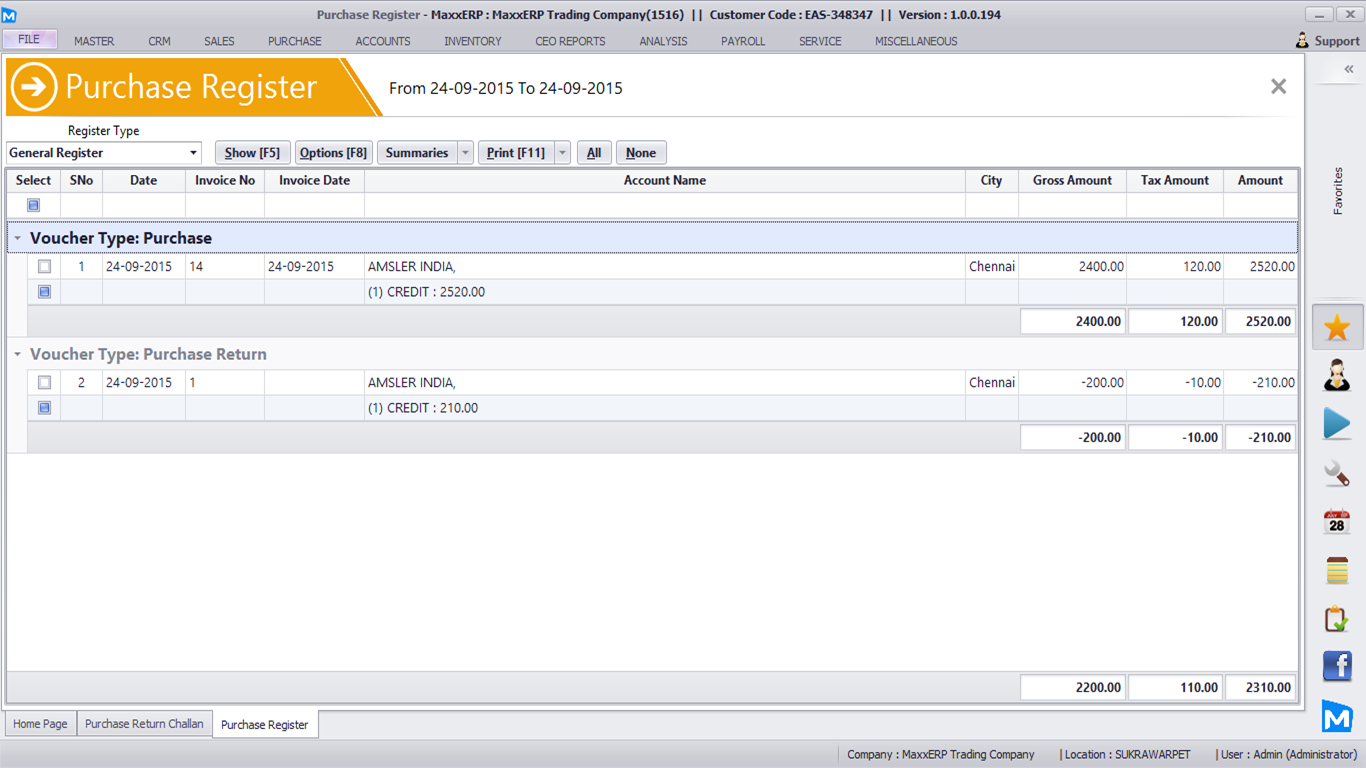Open the Summaries dropdown arrow
Image resolution: width=1366 pixels, height=768 pixels.
click(465, 153)
